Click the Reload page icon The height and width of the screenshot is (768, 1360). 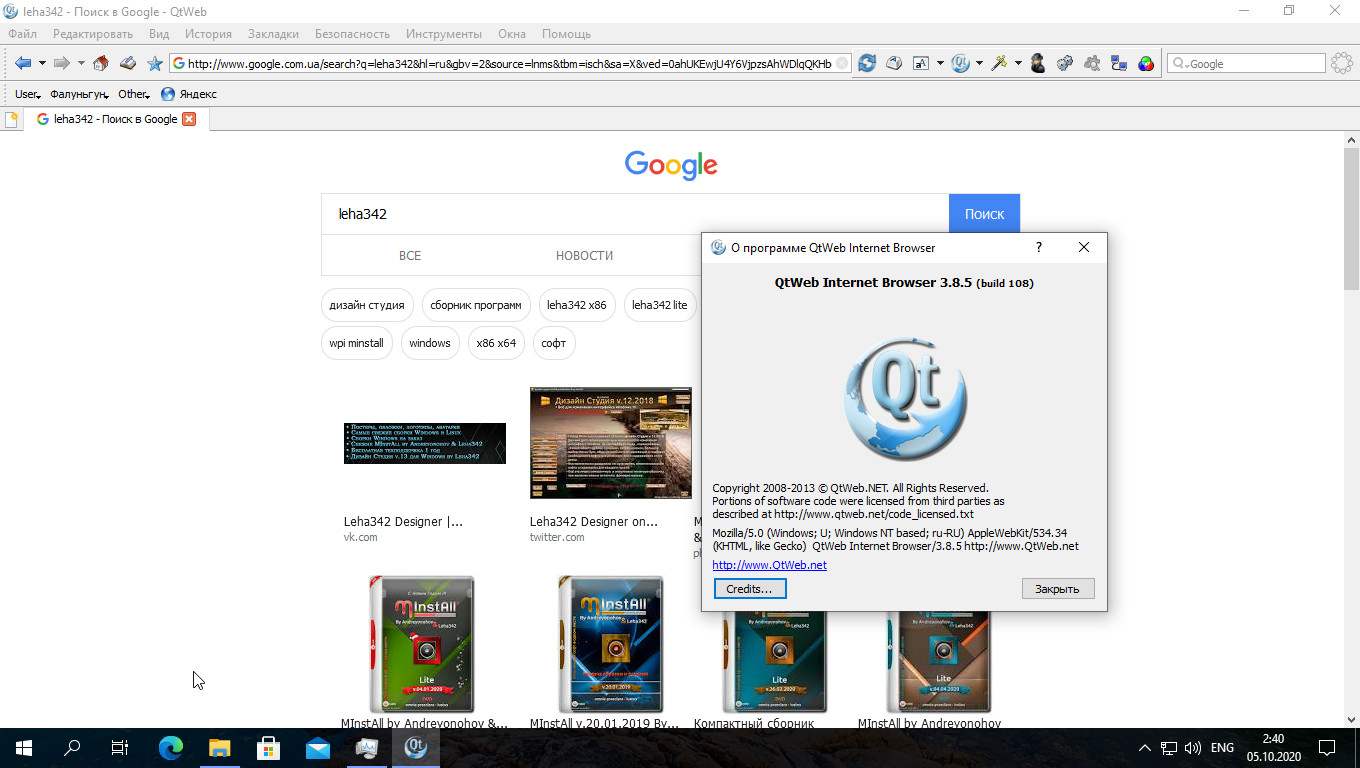click(867, 63)
